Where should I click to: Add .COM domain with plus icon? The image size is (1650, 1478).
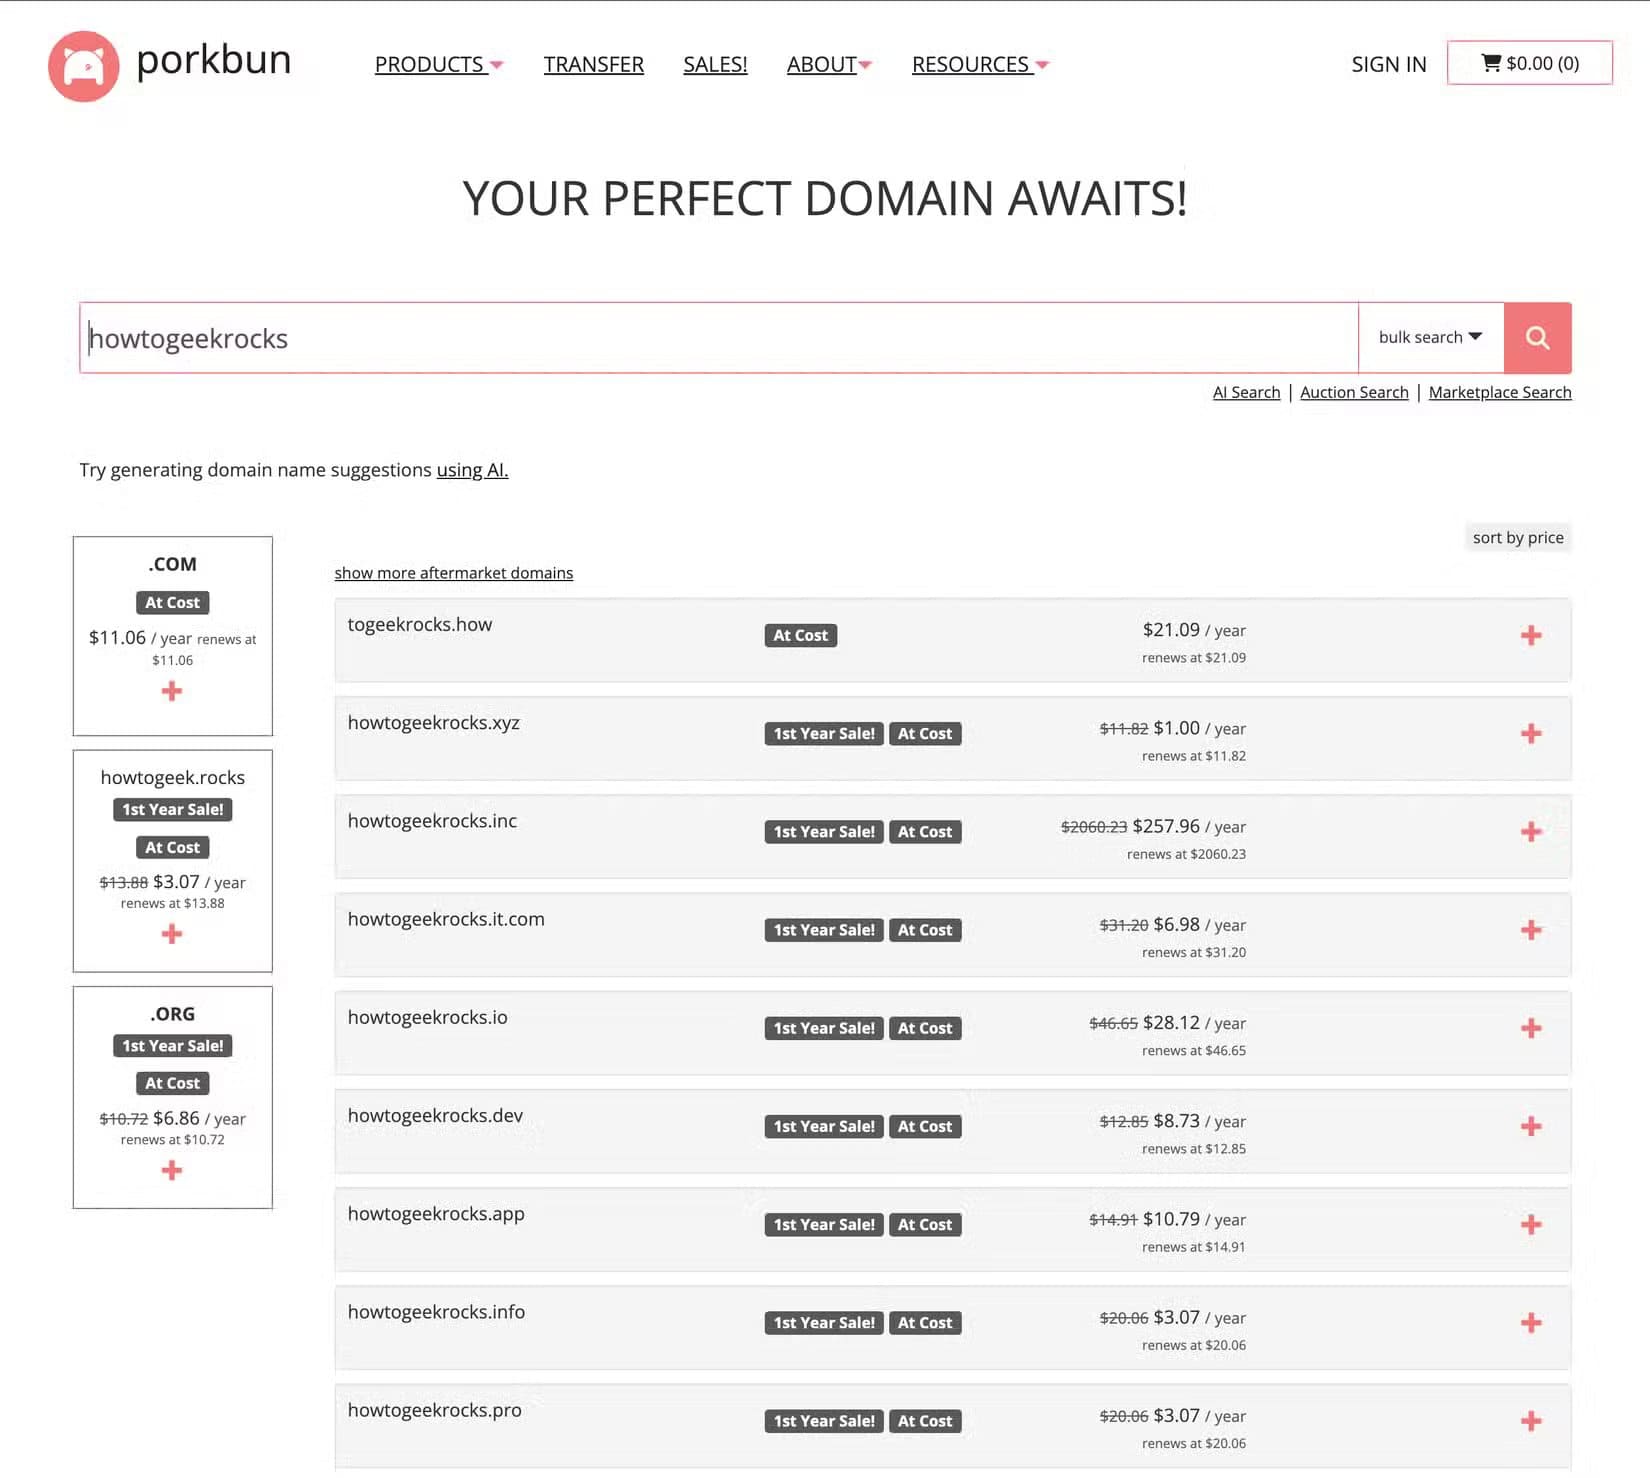pyautogui.click(x=172, y=691)
